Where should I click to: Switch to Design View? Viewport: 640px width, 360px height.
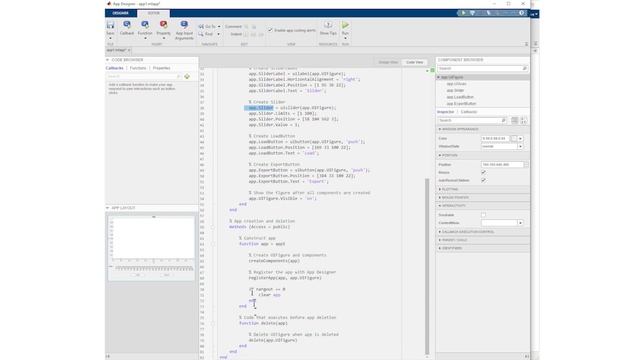tap(388, 62)
